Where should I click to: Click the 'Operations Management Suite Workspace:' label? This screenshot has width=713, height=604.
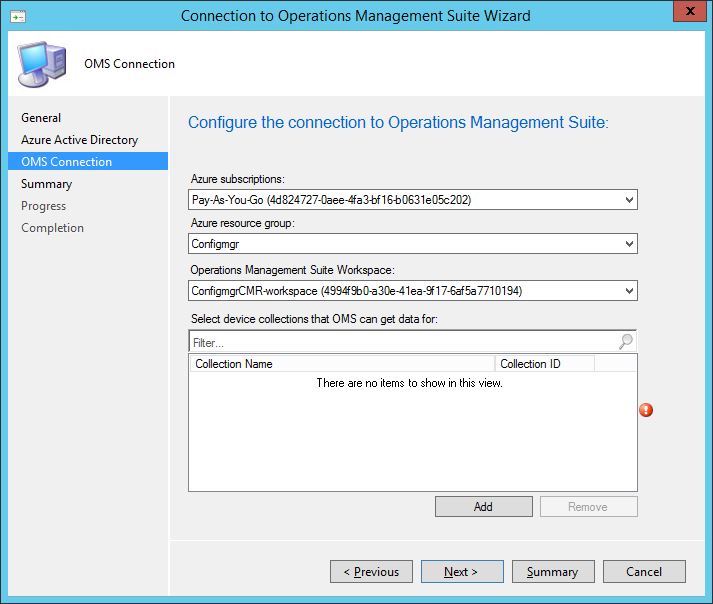point(292,270)
